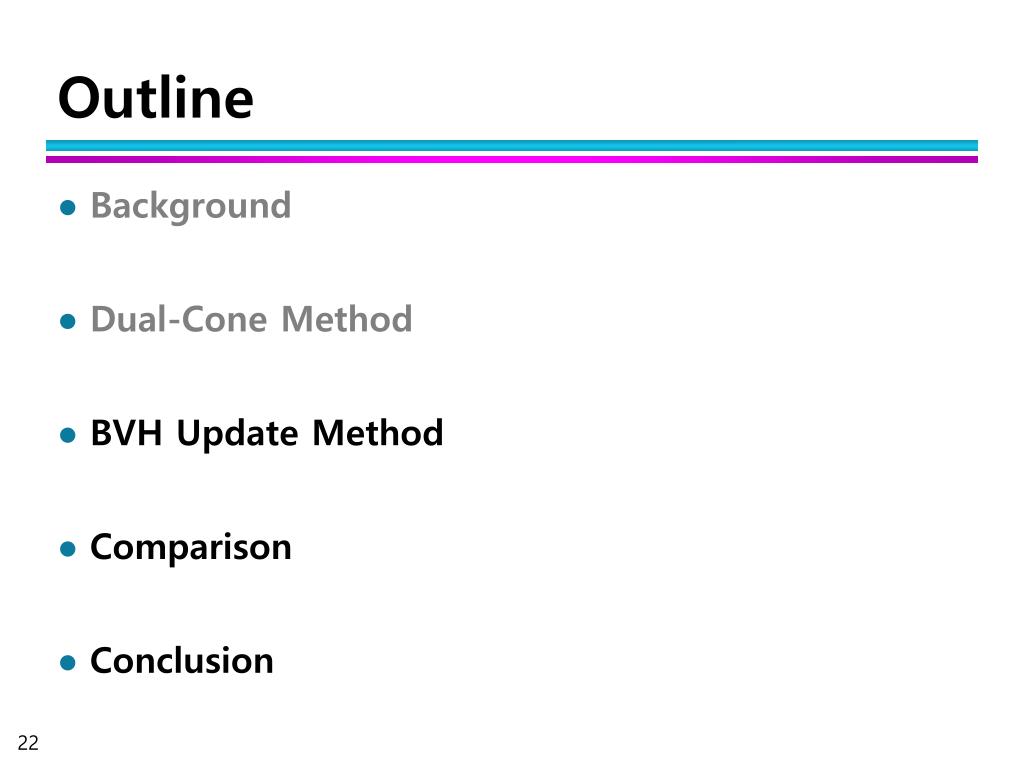The height and width of the screenshot is (768, 1024).
Task: Click the word Method after Update
Action: point(378,433)
